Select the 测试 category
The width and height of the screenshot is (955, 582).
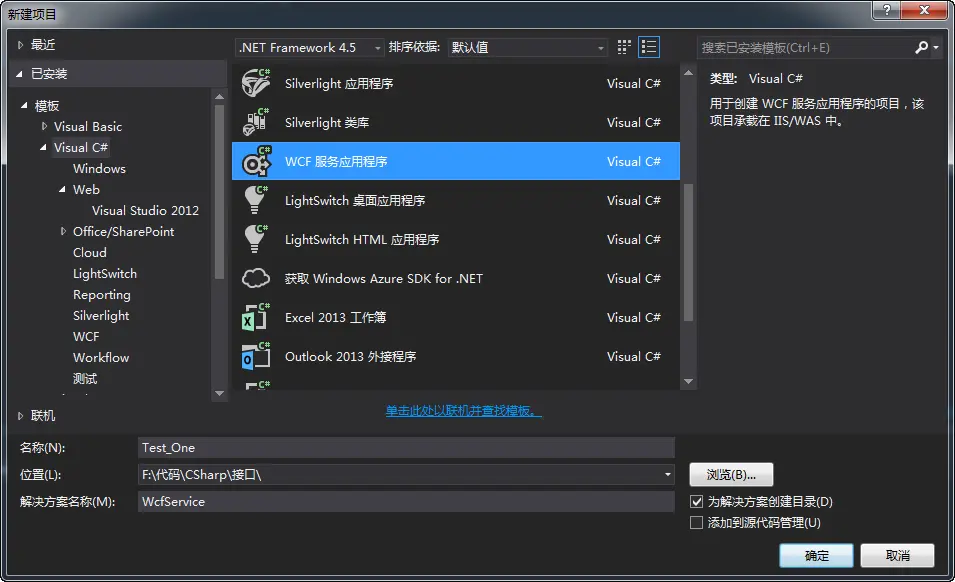(85, 379)
